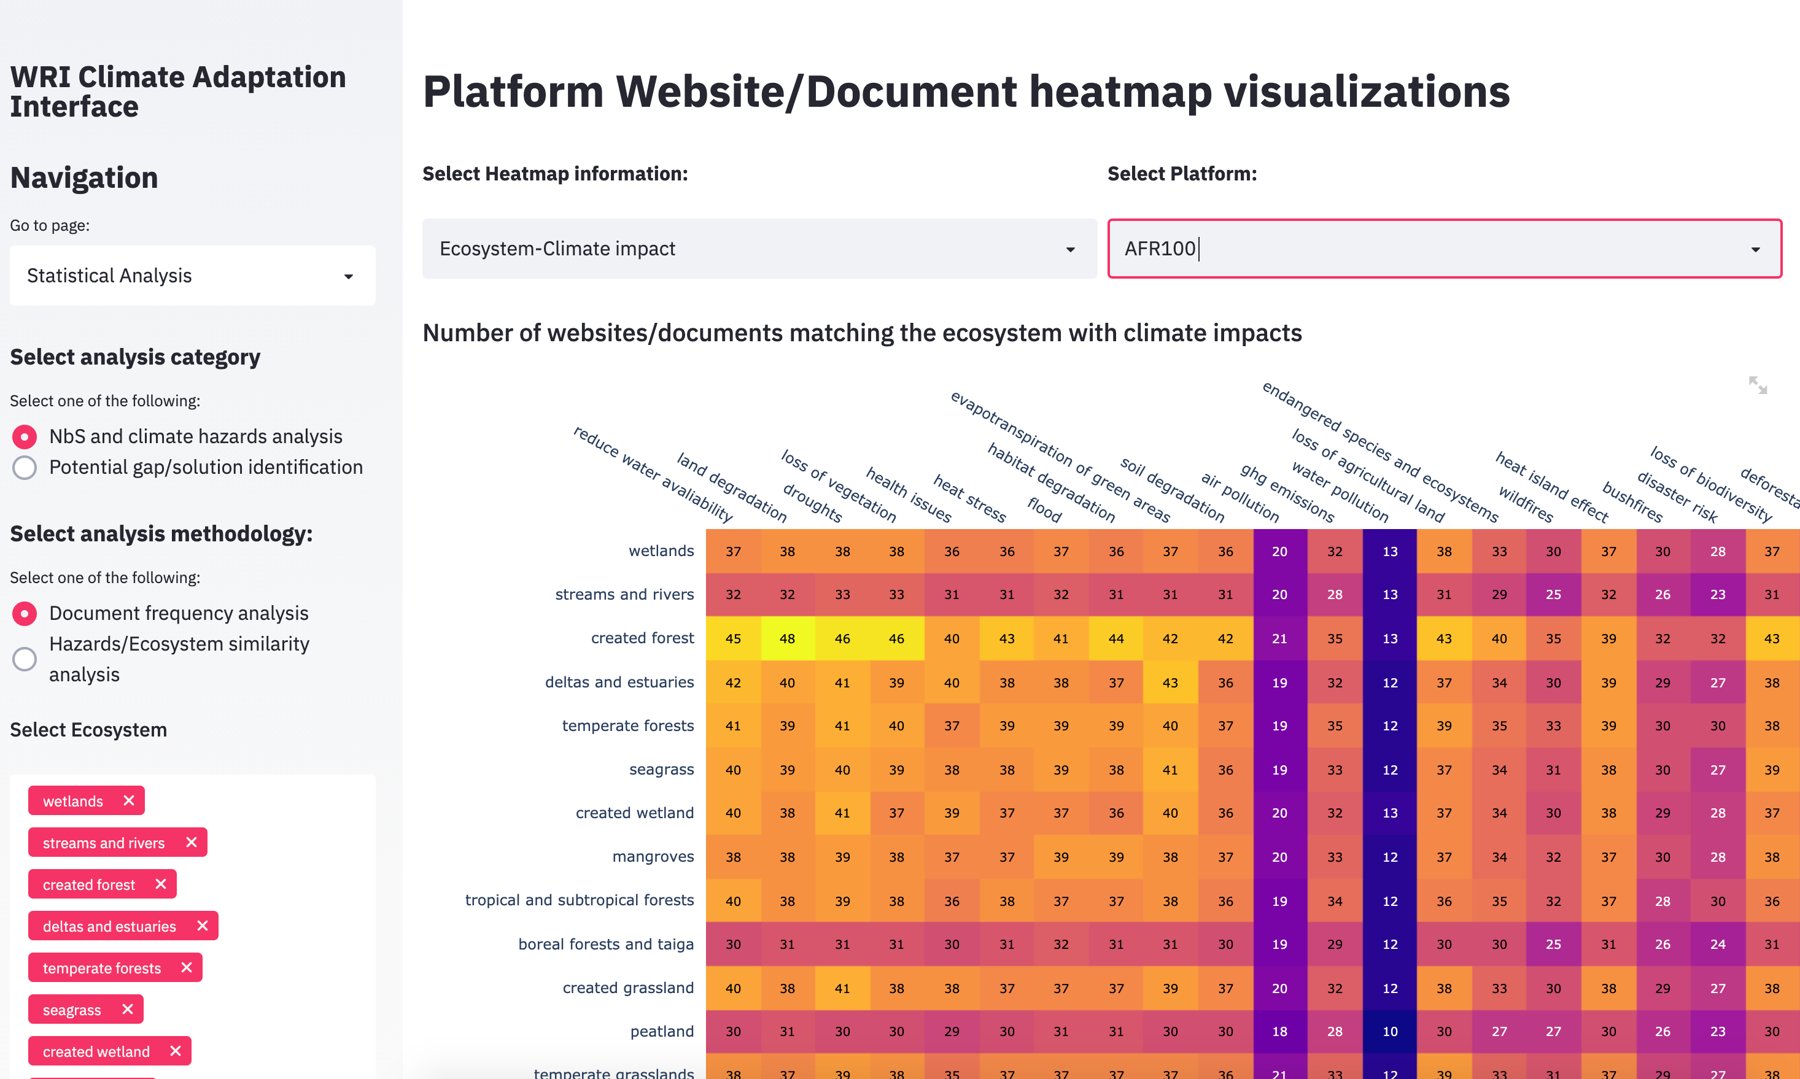The width and height of the screenshot is (1800, 1079).
Task: Open the Go to page dropdown
Action: tap(193, 275)
